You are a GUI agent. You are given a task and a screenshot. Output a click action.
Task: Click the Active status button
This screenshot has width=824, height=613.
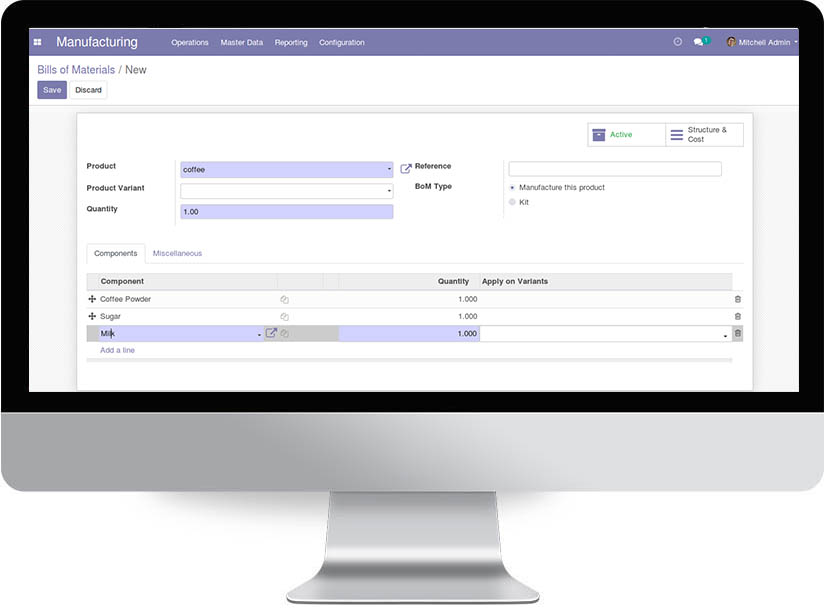[x=626, y=135]
